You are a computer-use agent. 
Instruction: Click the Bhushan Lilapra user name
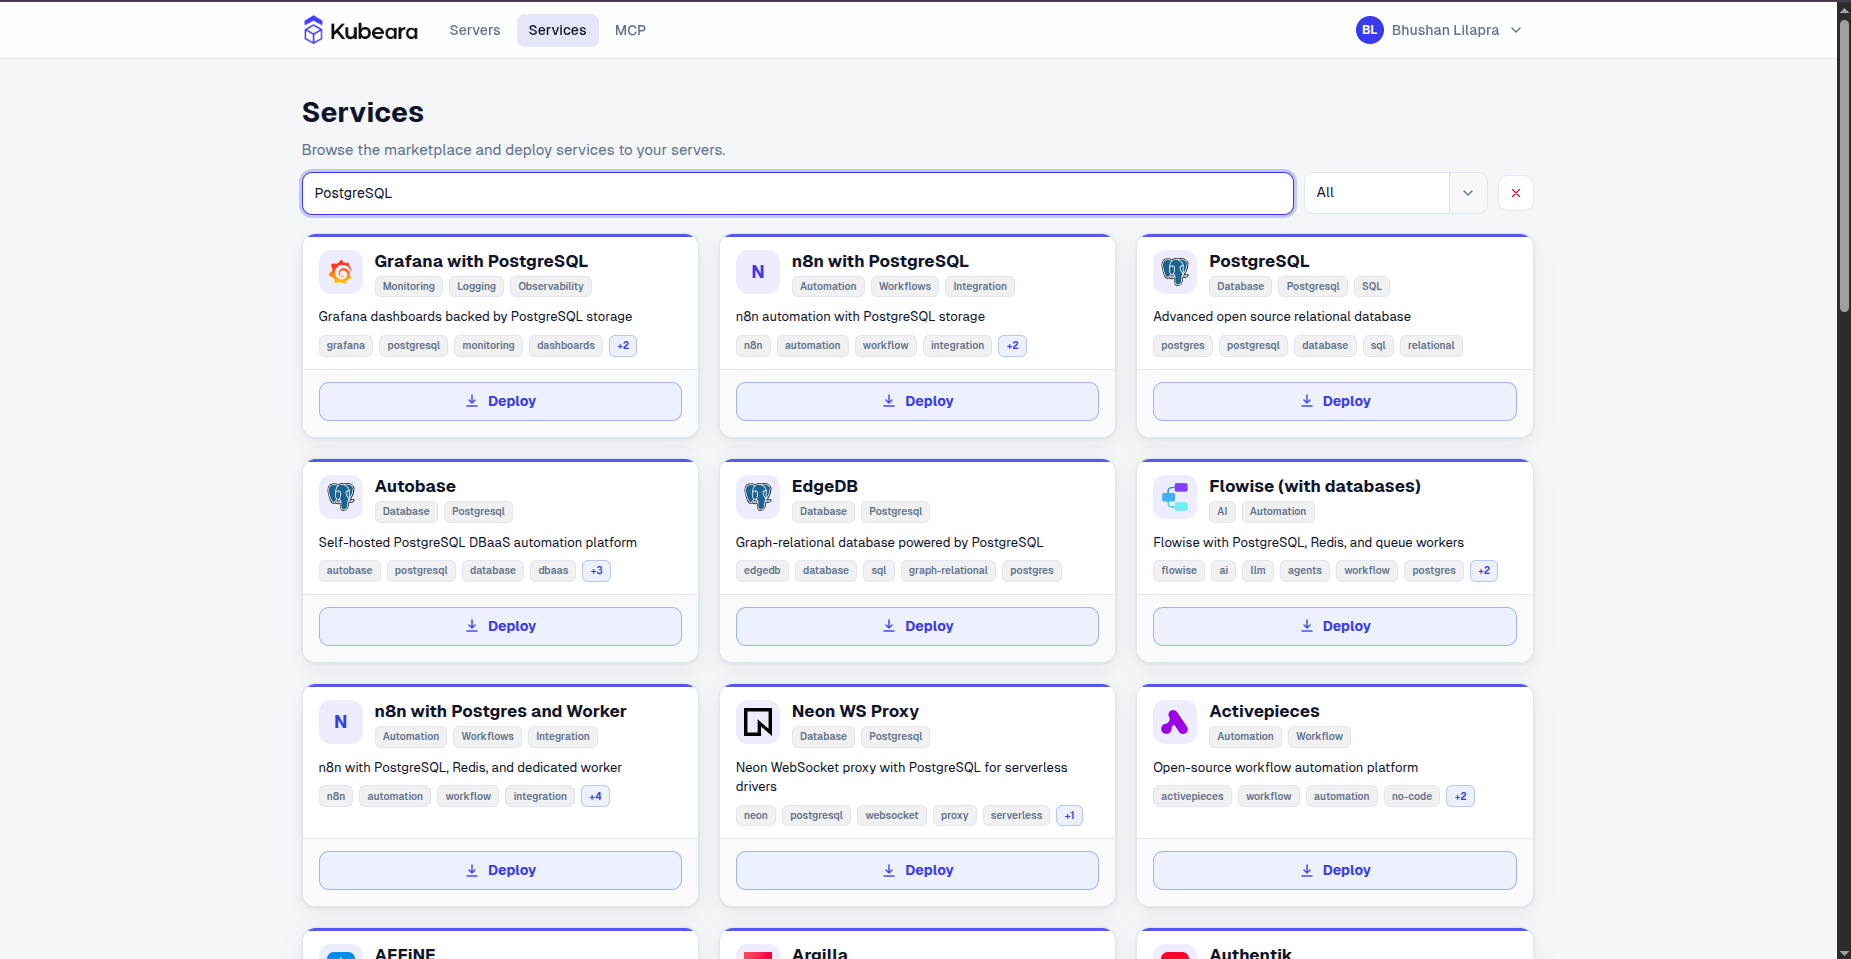point(1445,30)
